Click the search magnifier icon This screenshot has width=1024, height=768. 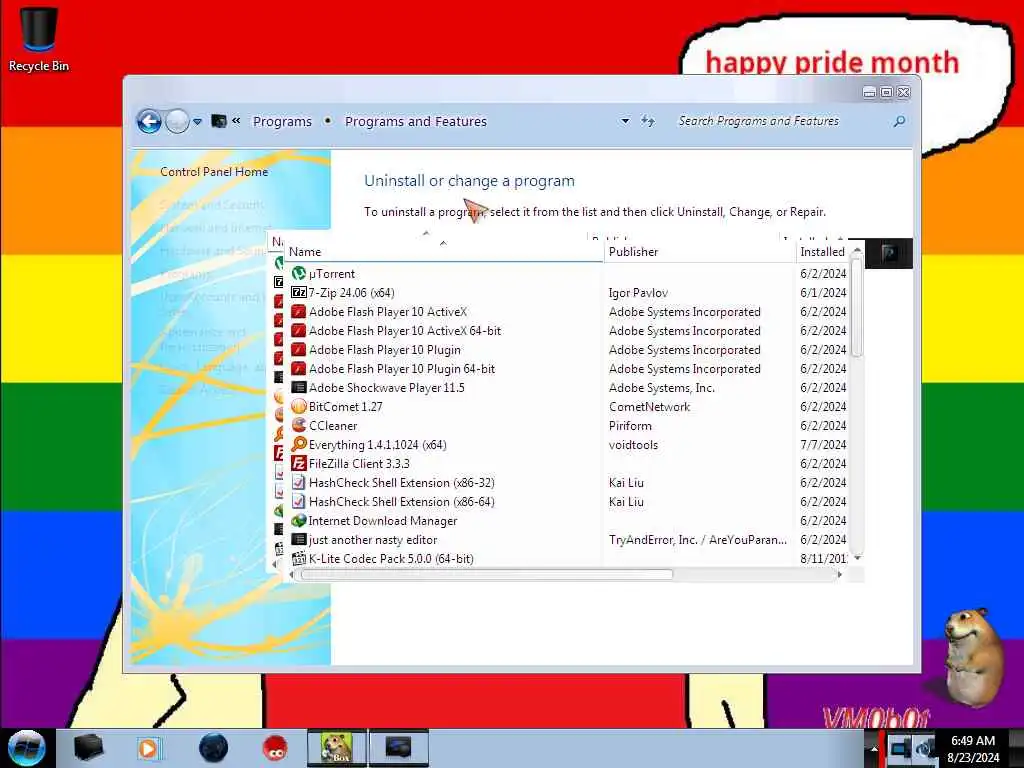pos(899,121)
